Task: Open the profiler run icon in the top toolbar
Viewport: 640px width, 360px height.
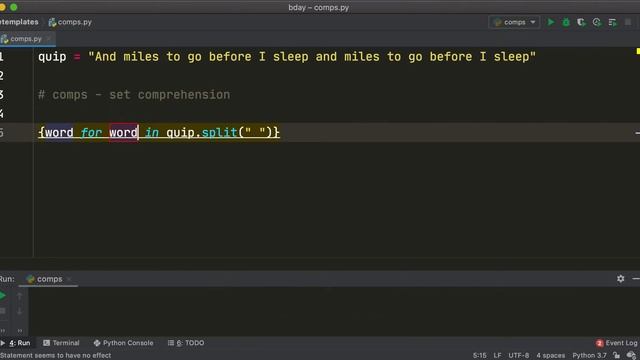Action: point(596,22)
